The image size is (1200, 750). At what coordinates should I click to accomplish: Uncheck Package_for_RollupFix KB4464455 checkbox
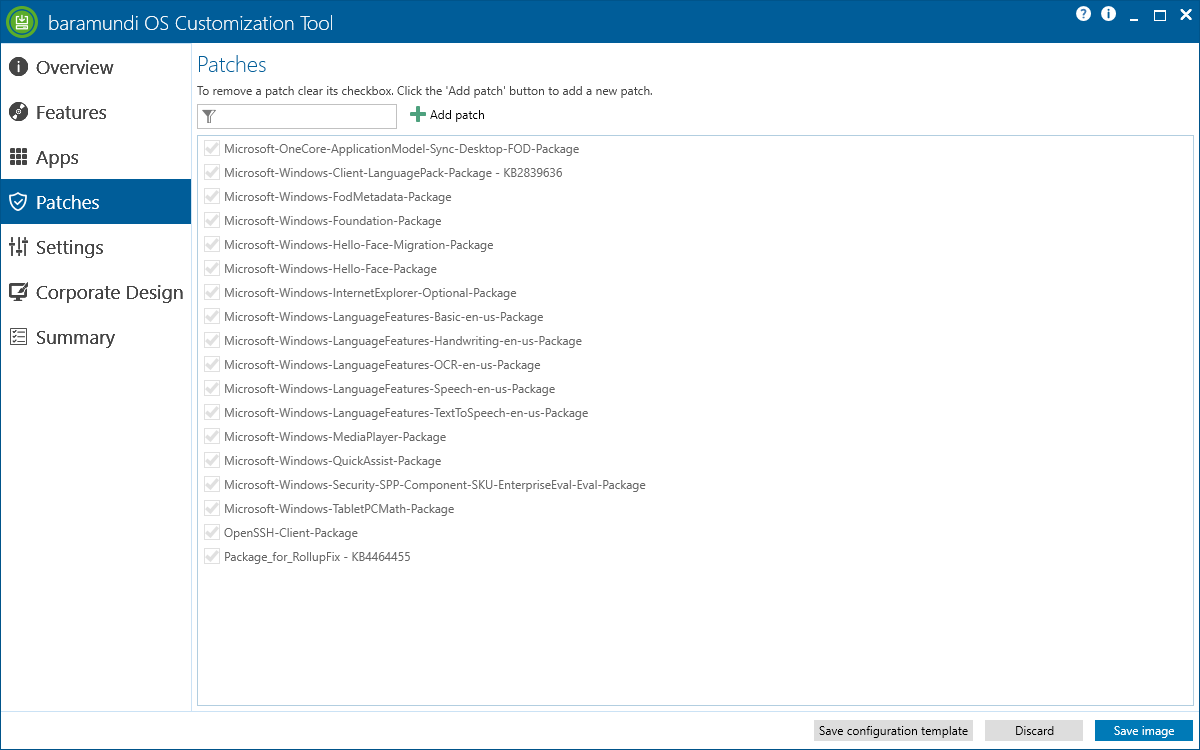pyautogui.click(x=212, y=557)
